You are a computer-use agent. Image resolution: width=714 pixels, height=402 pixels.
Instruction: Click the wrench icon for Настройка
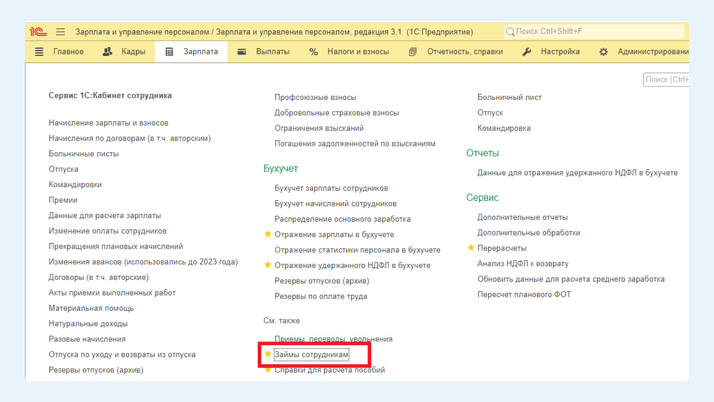(527, 52)
